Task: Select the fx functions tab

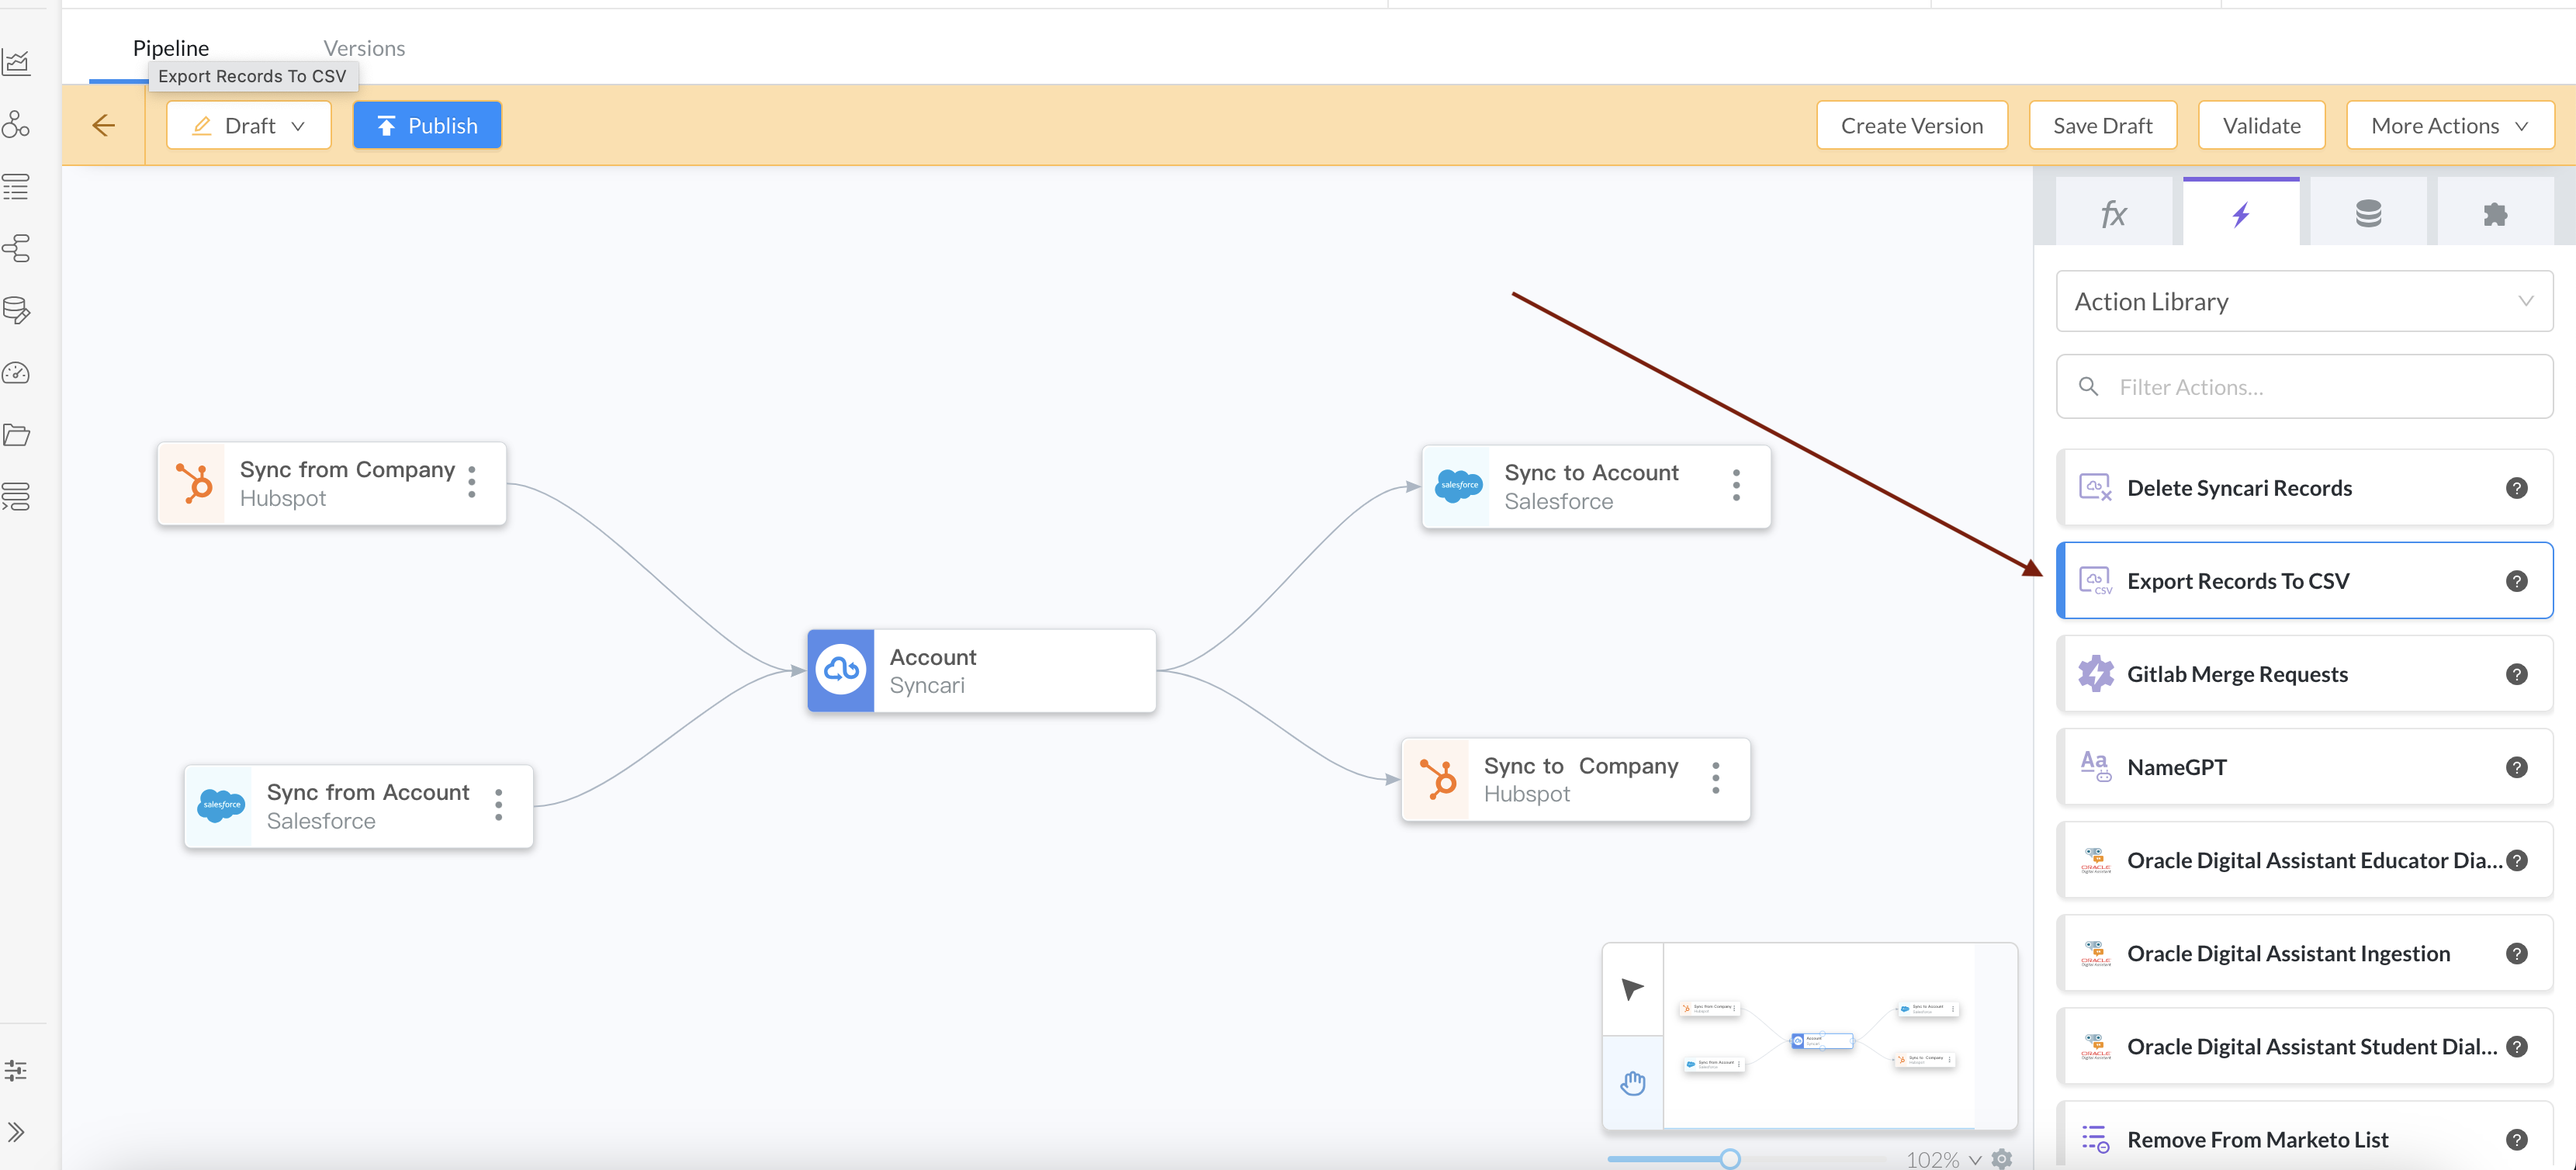Action: tap(2113, 213)
